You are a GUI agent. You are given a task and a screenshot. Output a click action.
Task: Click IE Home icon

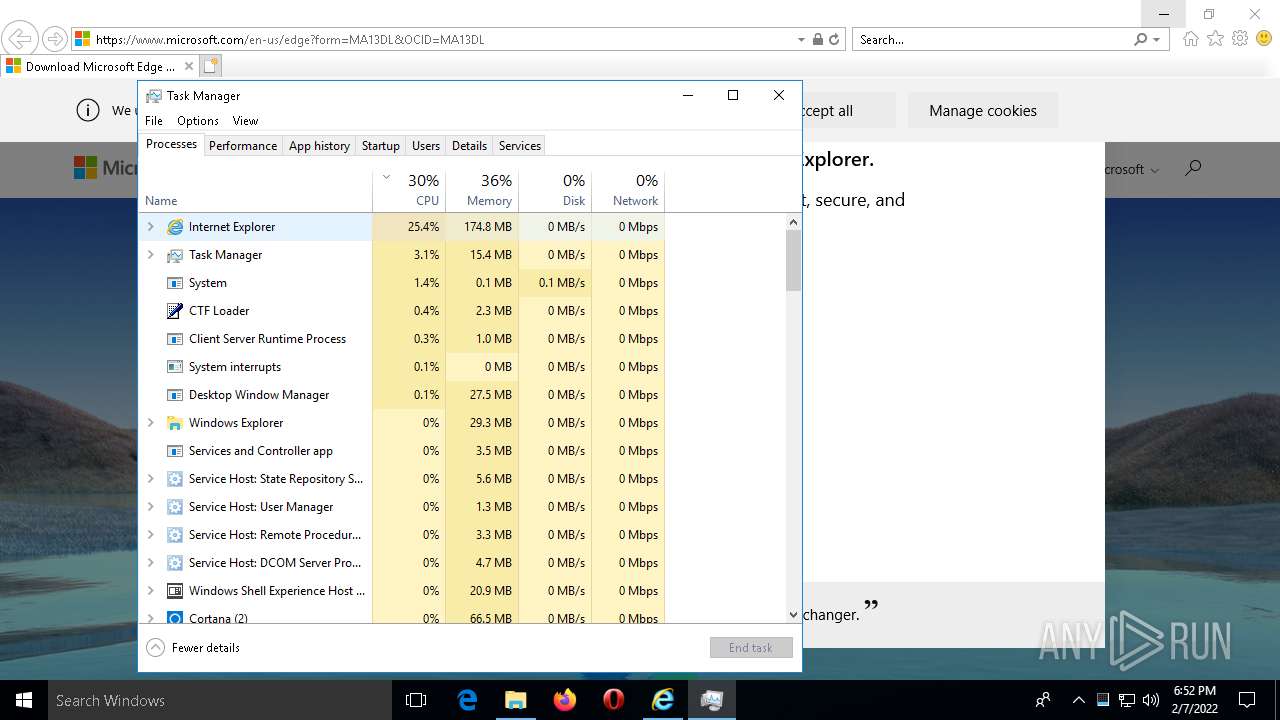coord(1190,39)
